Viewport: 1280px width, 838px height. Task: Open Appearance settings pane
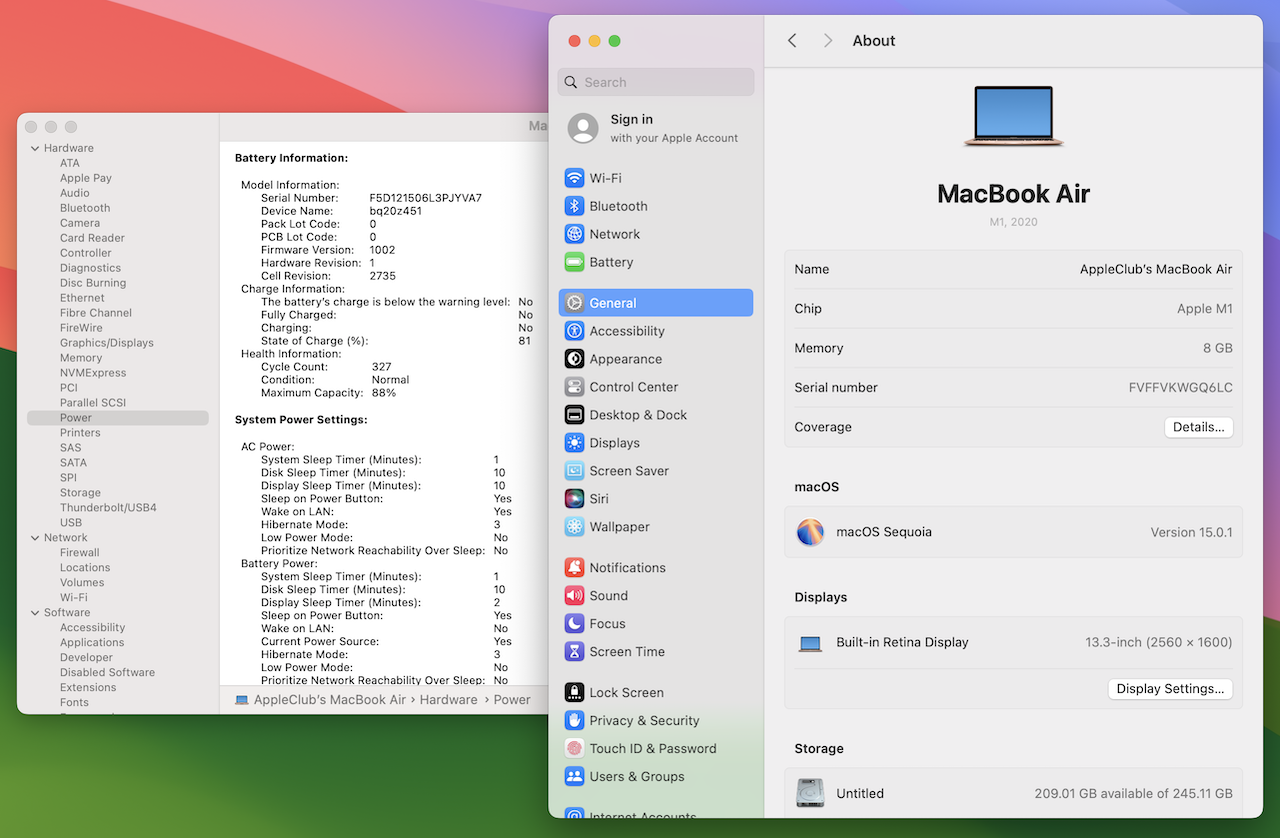(655, 359)
